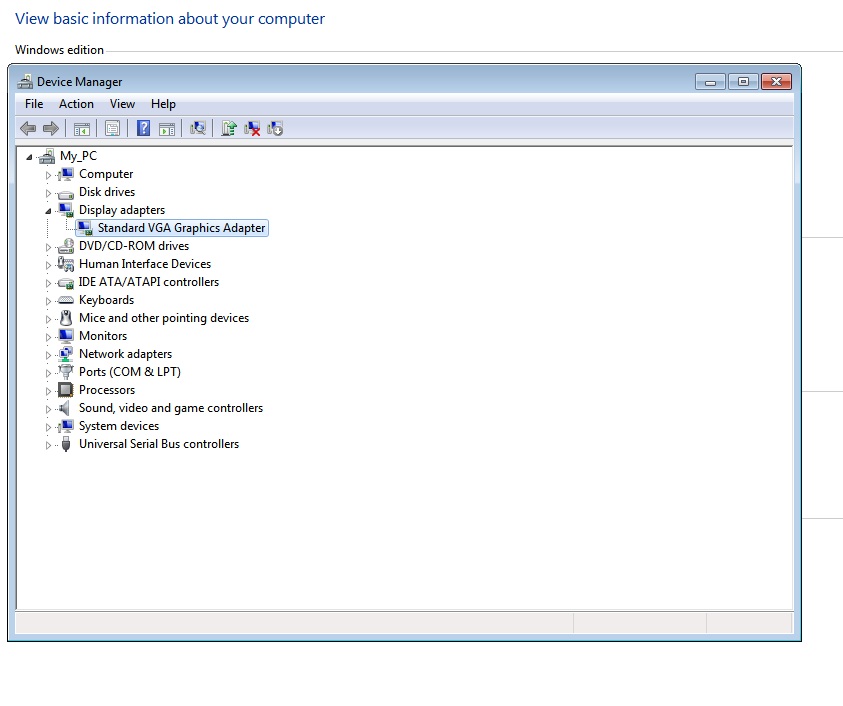Update driver software for selected device
843x706 pixels.
pos(228,128)
